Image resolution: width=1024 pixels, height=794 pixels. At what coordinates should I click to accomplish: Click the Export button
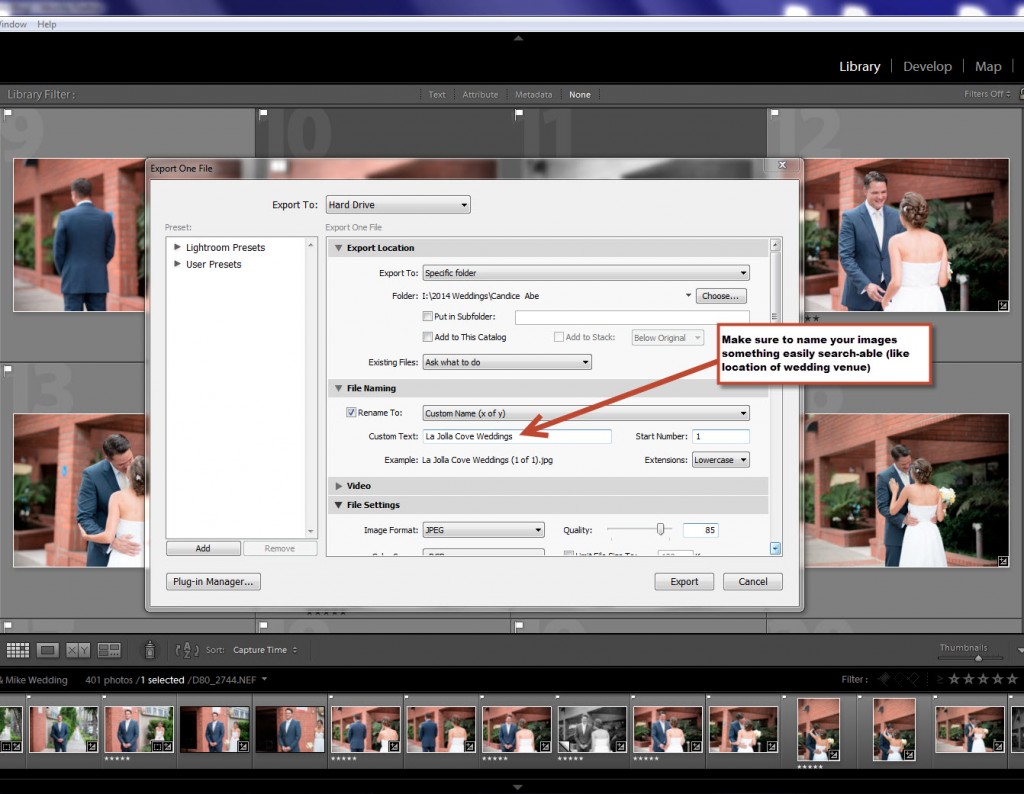(x=684, y=582)
